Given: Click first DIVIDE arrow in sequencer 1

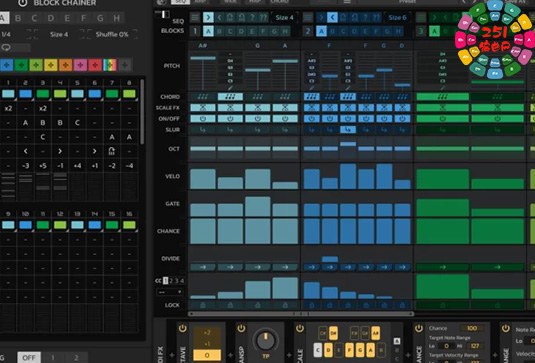Looking at the screenshot, I should [203, 267].
